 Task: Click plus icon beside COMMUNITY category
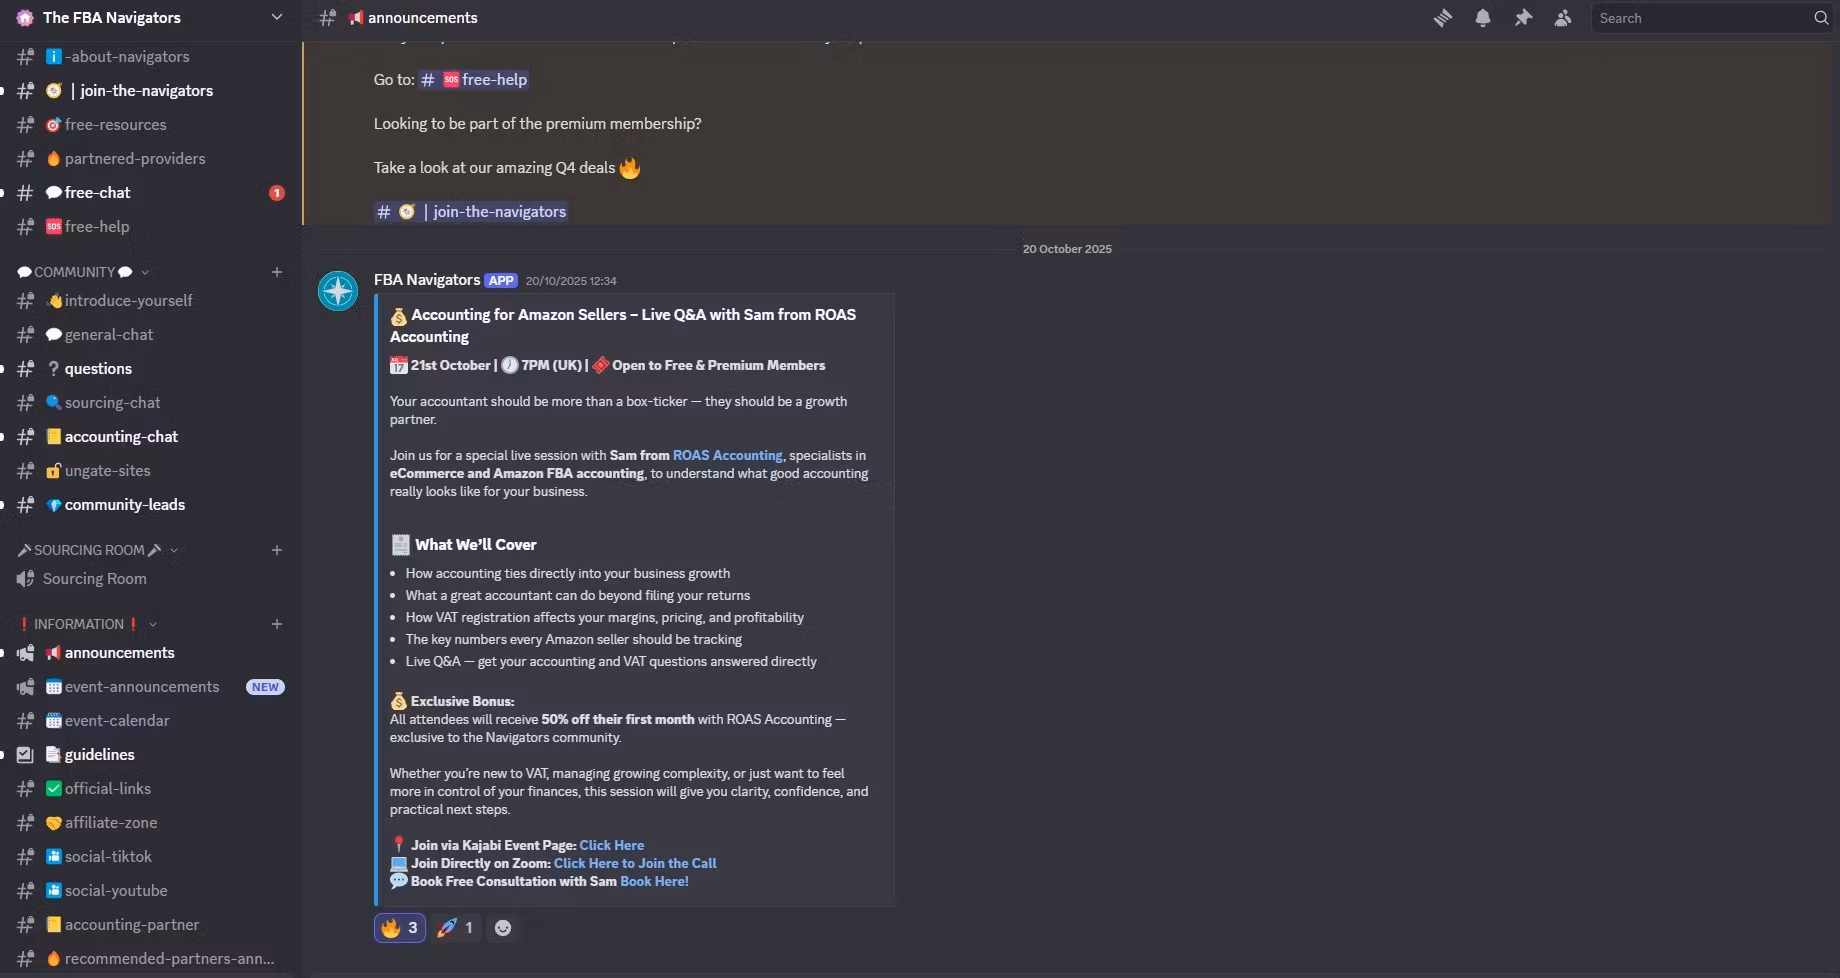click(277, 272)
